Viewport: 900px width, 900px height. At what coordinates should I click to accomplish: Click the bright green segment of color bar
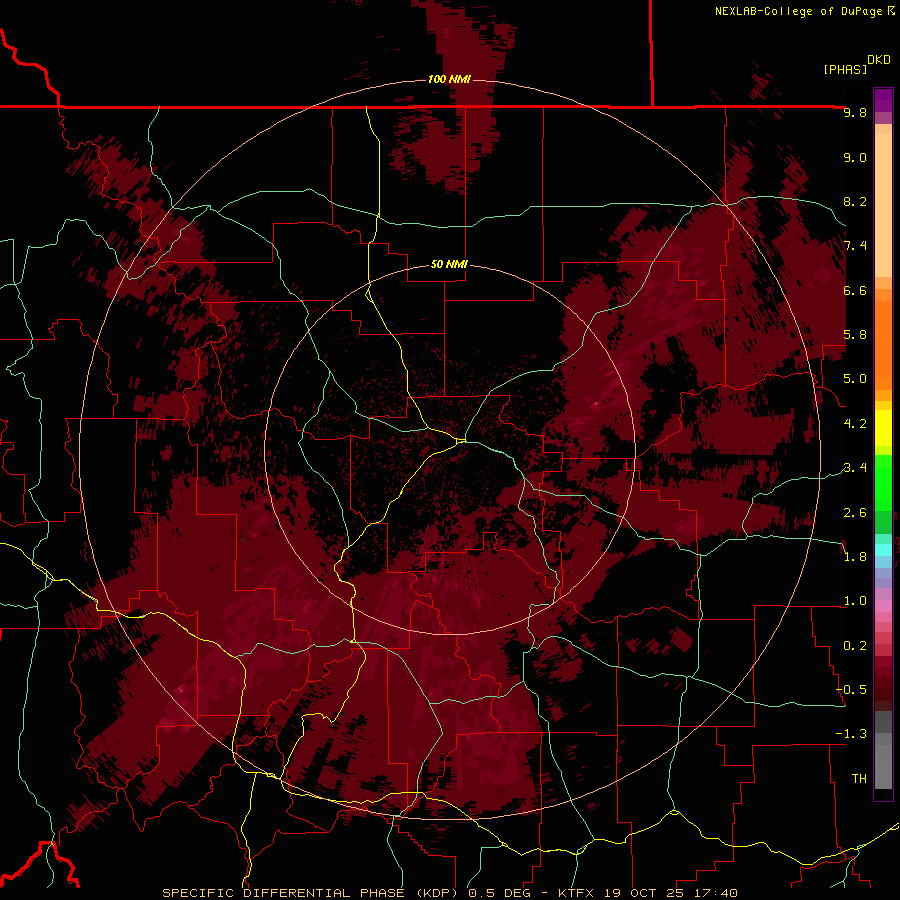(x=883, y=483)
